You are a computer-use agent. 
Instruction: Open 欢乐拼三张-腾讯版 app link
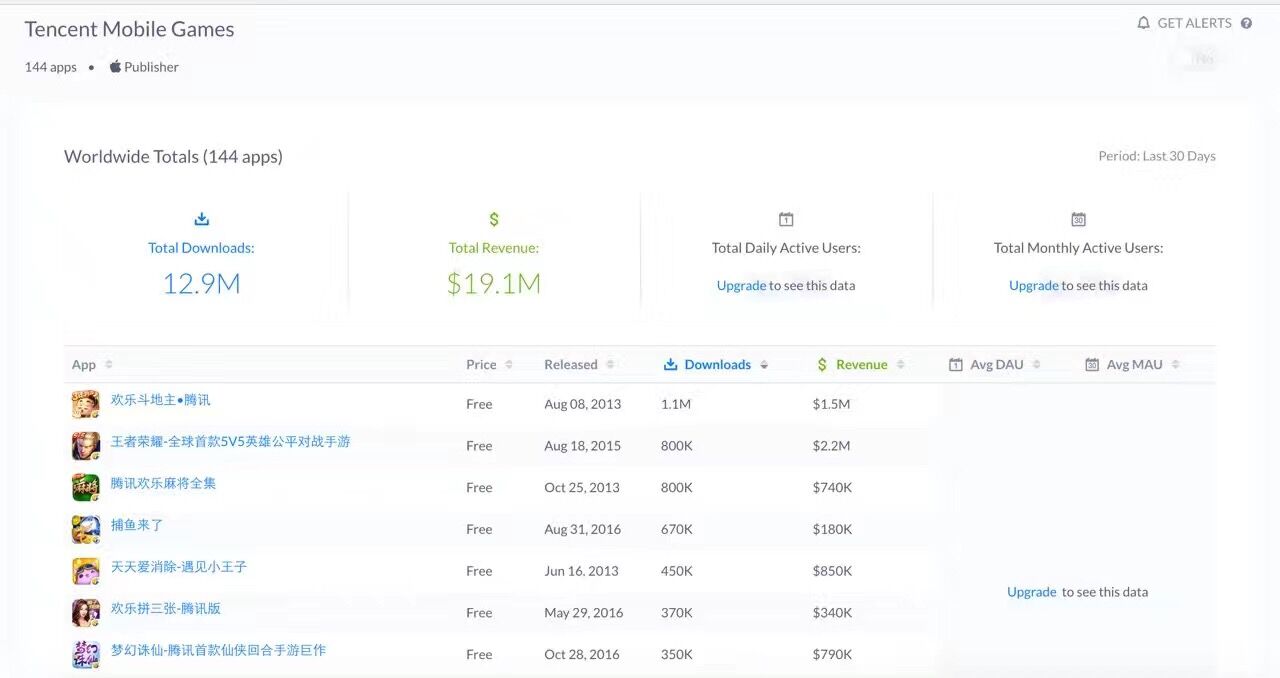pyautogui.click(x=166, y=608)
